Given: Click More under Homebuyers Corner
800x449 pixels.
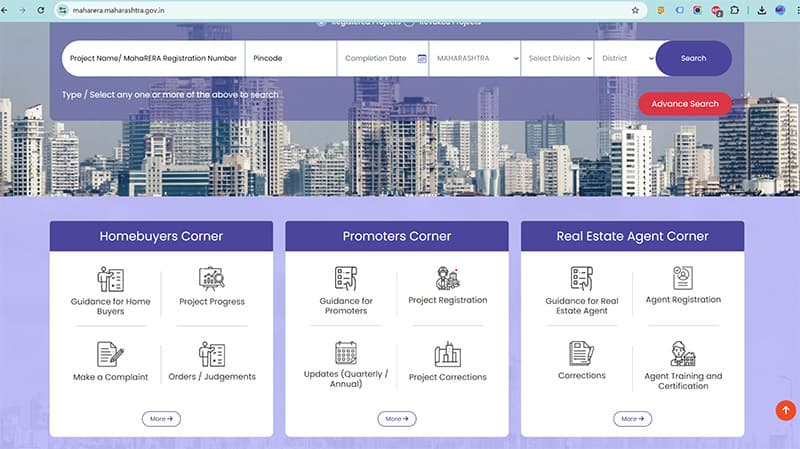Looking at the screenshot, I should coord(161,419).
